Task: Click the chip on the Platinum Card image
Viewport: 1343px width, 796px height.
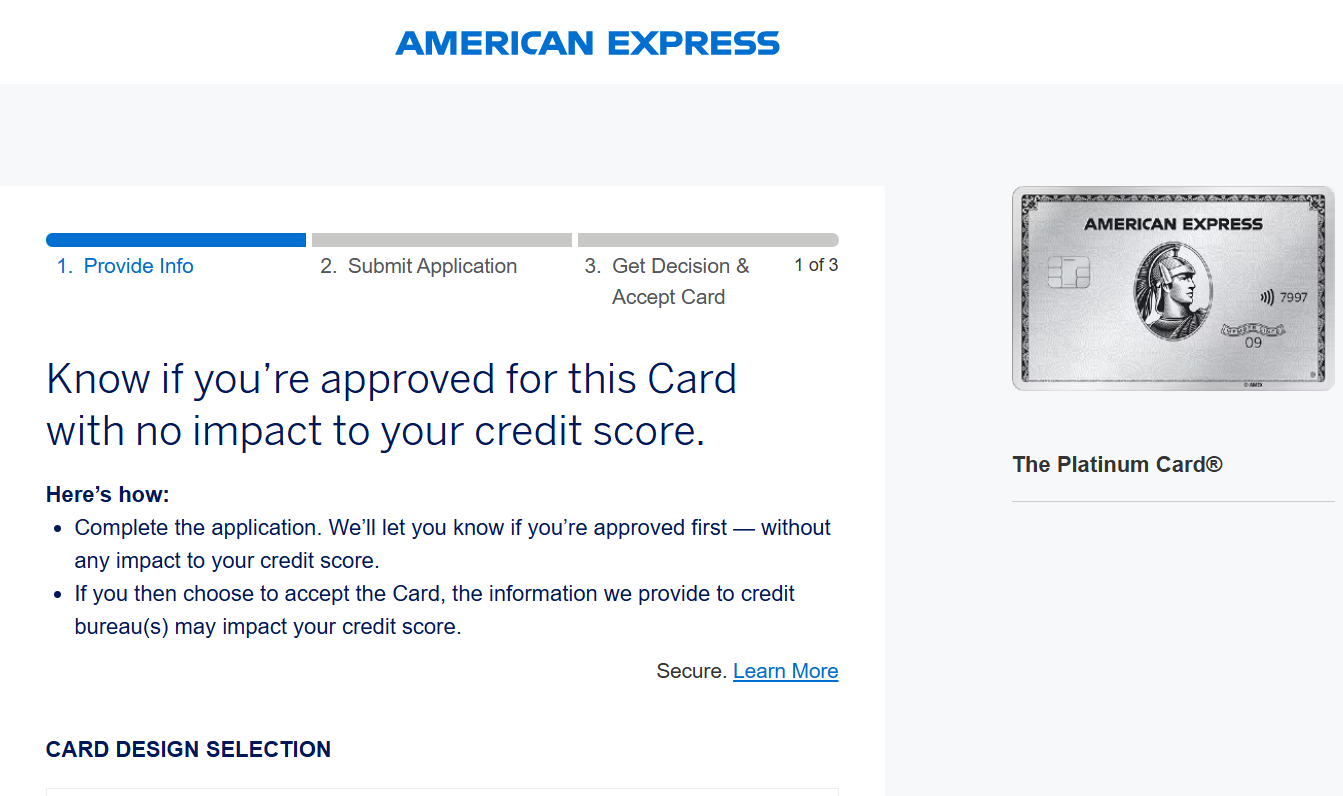Action: pos(1068,273)
